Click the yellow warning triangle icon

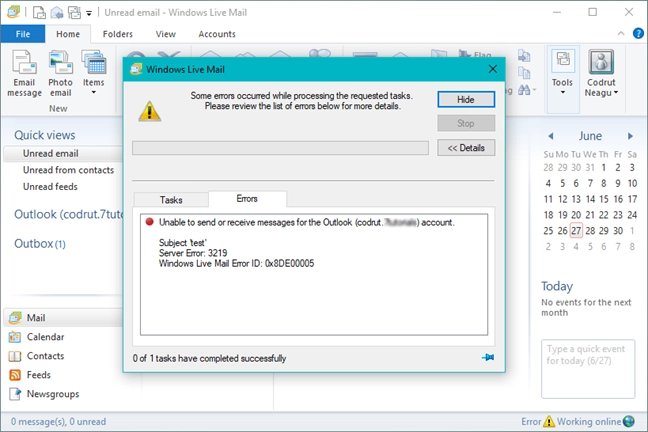pos(150,111)
